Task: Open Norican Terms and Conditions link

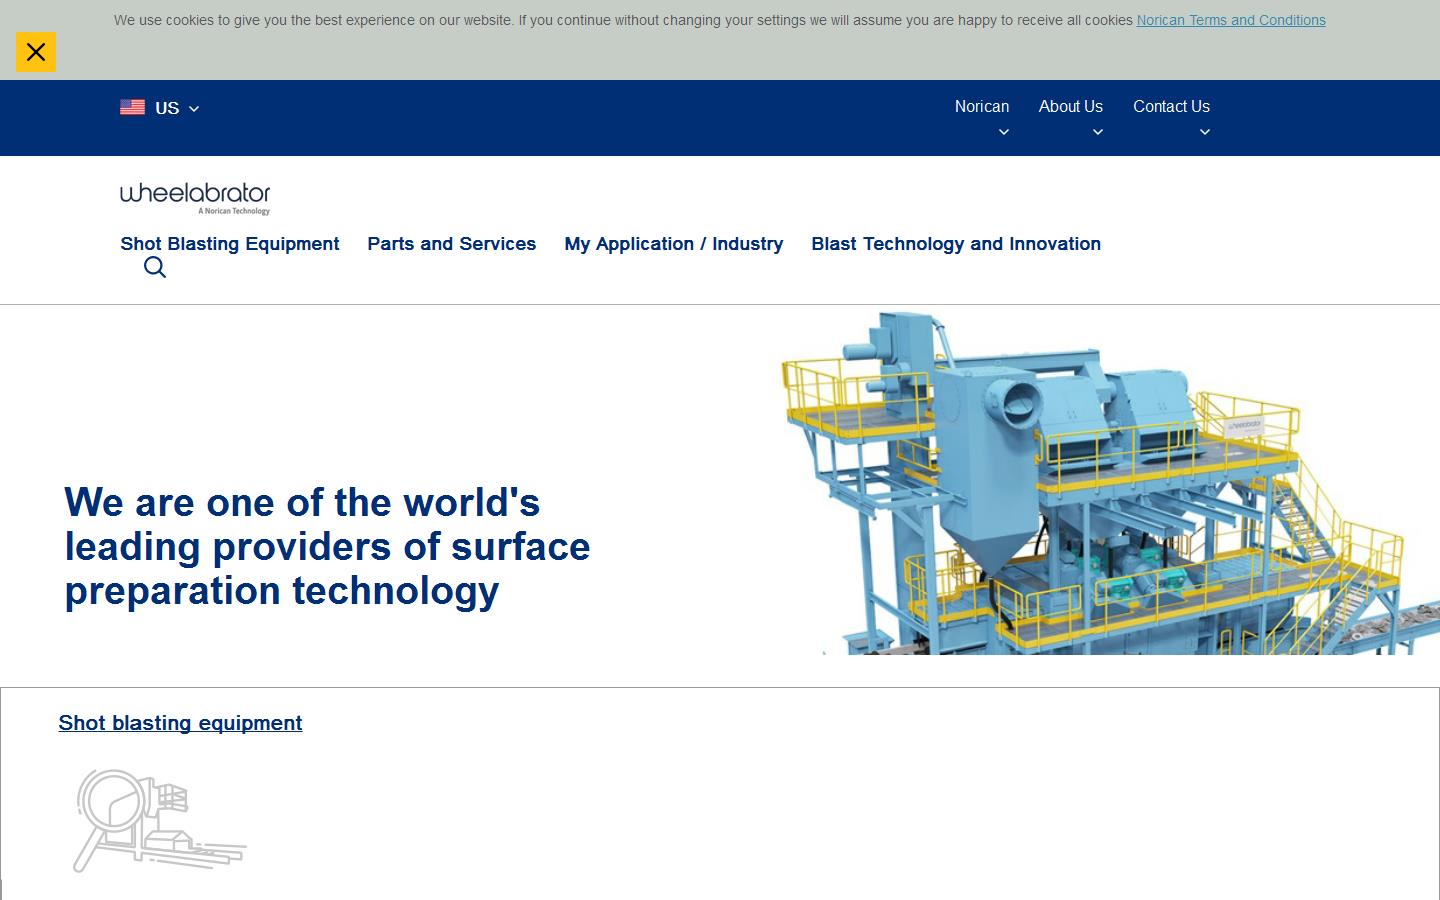Action: point(1230,20)
